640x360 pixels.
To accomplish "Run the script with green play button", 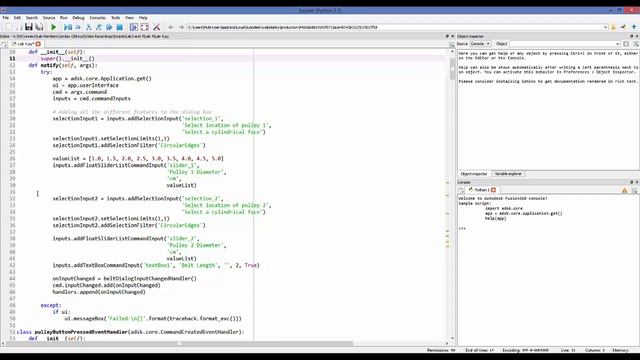I will tap(53, 27).
